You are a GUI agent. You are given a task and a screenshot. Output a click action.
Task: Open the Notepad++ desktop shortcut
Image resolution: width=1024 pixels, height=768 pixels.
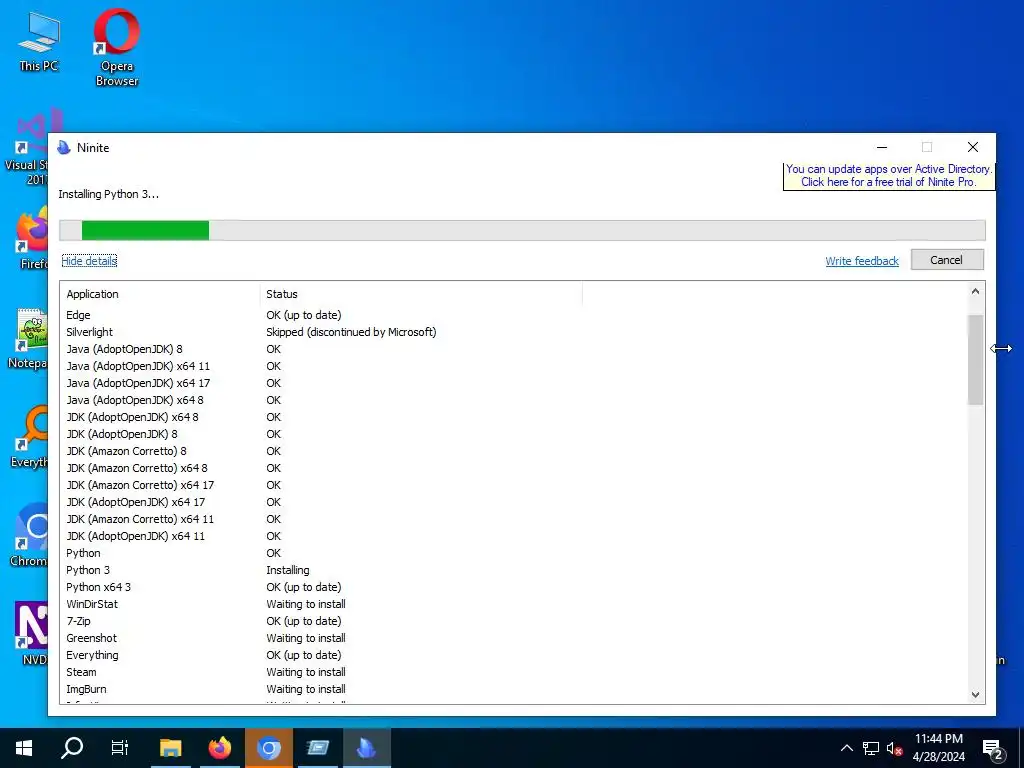(28, 338)
